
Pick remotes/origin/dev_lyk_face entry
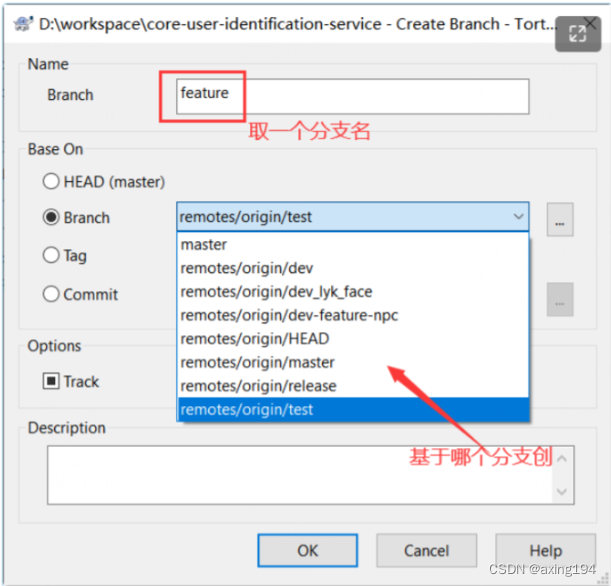[353, 292]
